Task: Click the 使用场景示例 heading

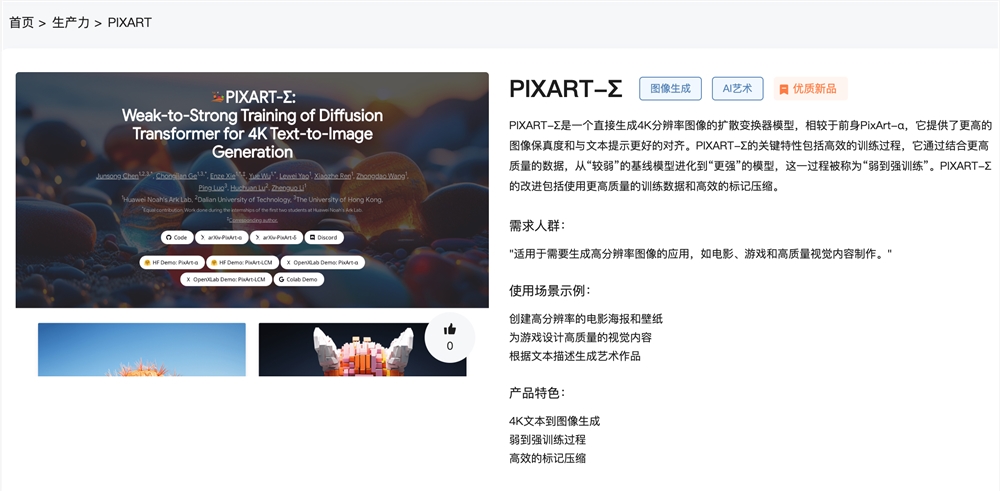Action: pyautogui.click(x=550, y=291)
